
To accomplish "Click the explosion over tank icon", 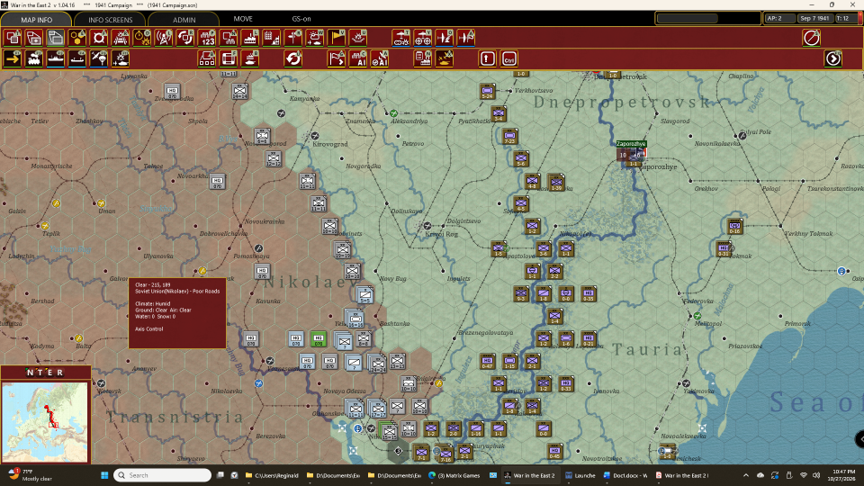I will [121, 58].
